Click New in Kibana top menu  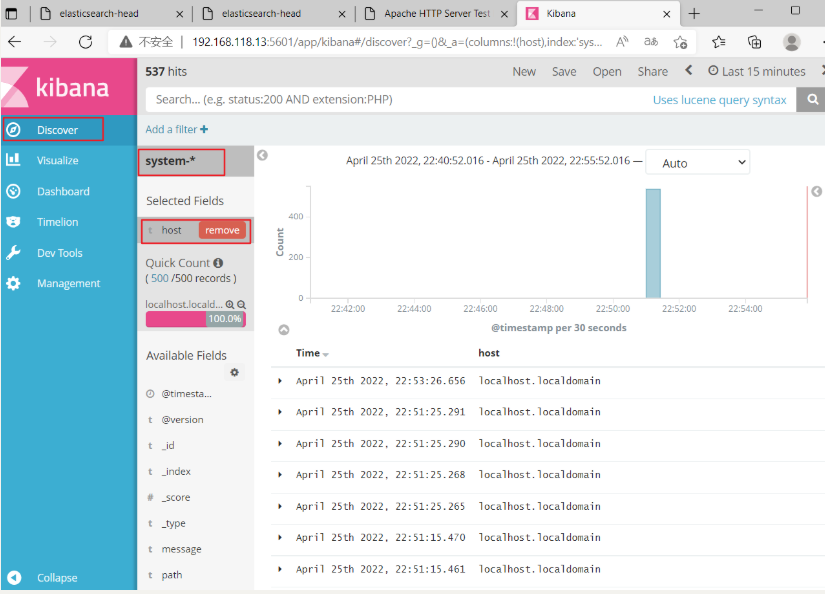pyautogui.click(x=524, y=72)
